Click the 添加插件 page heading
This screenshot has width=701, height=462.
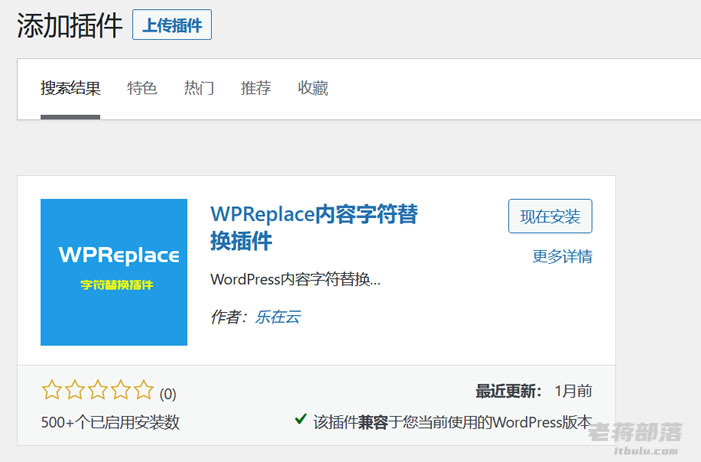click(x=70, y=25)
